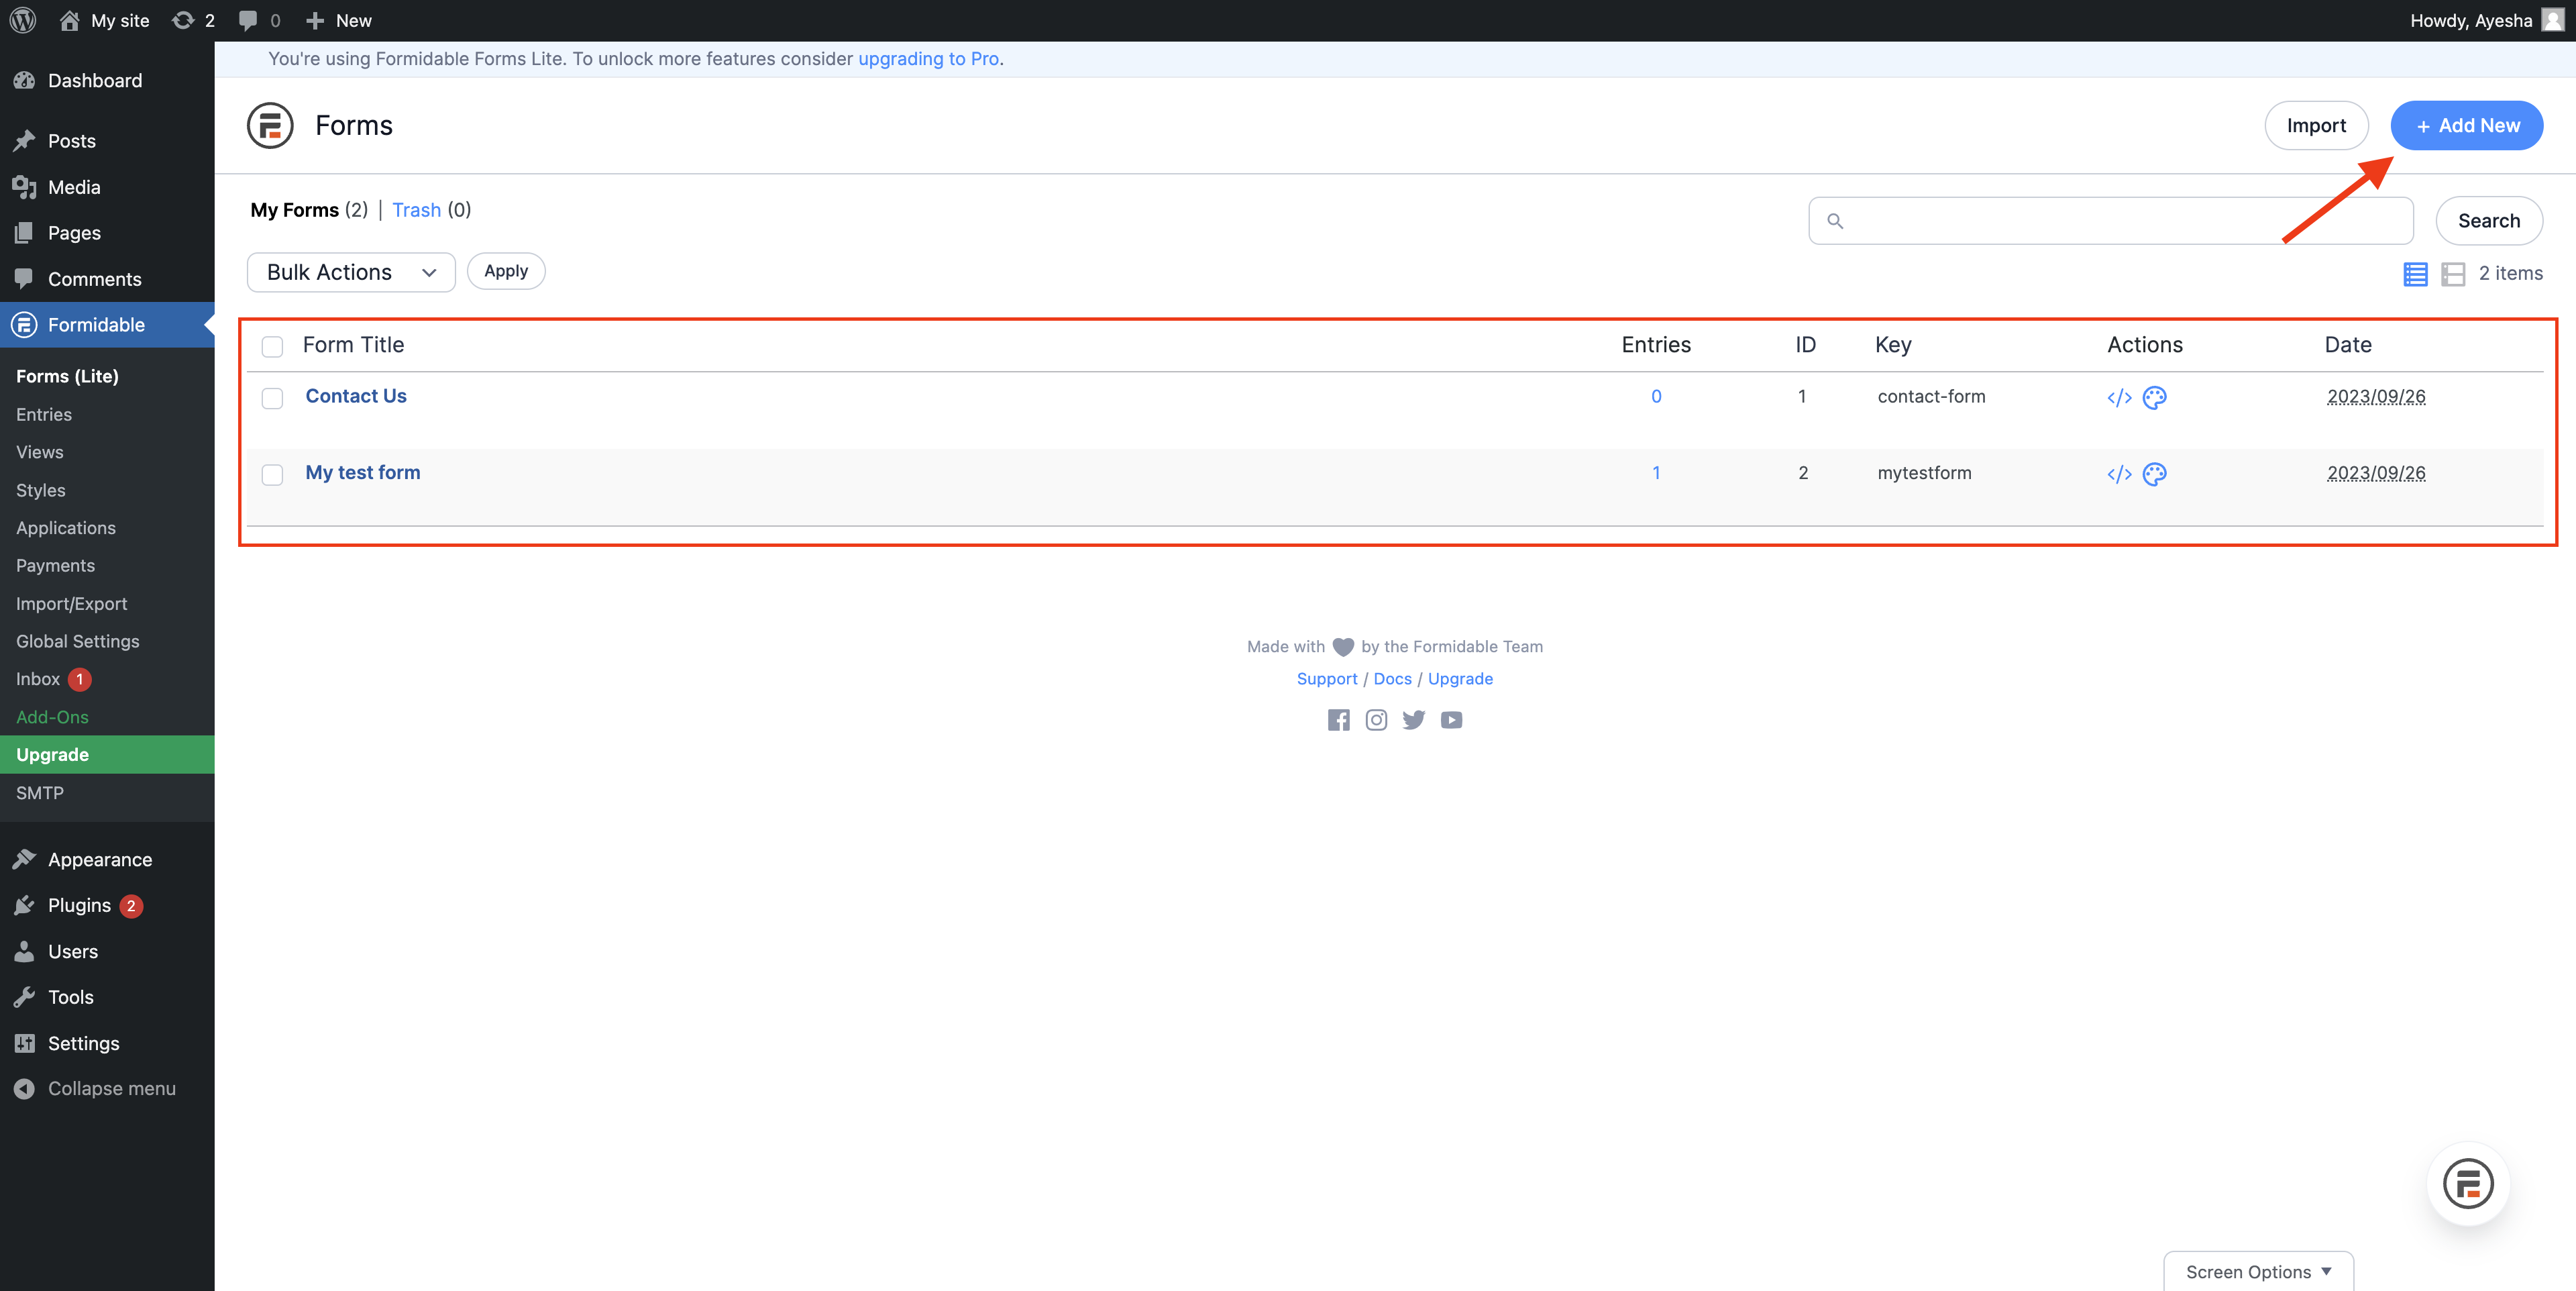Expand the Screen Options panel
The height and width of the screenshot is (1291, 2576).
2257,1271
